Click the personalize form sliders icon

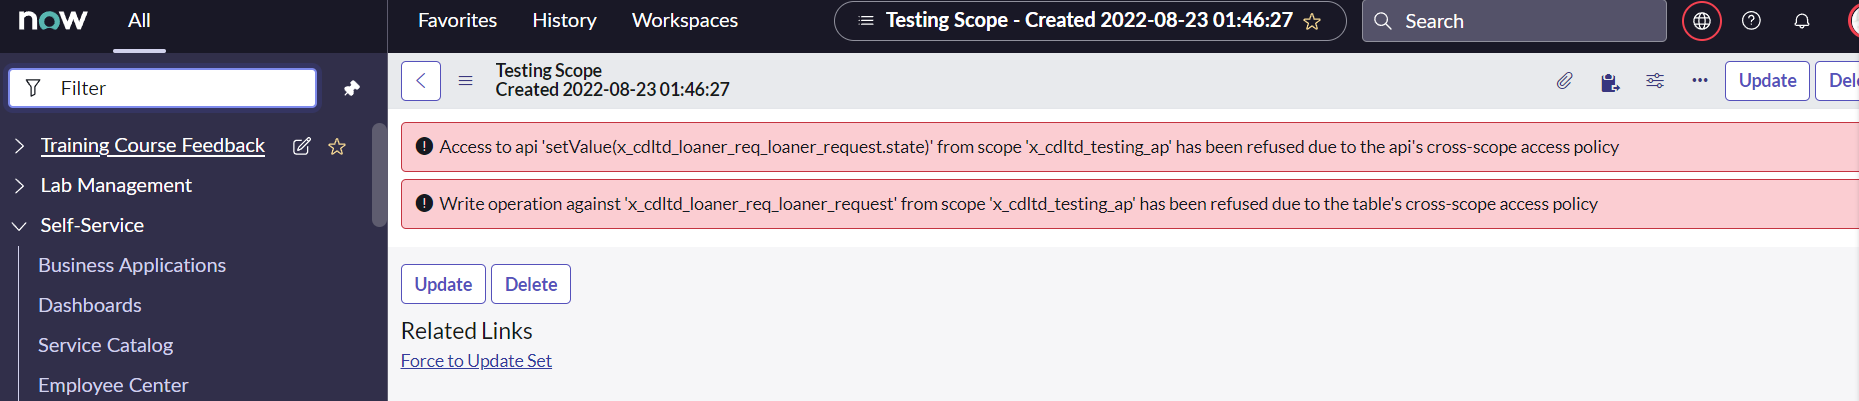(x=1655, y=81)
